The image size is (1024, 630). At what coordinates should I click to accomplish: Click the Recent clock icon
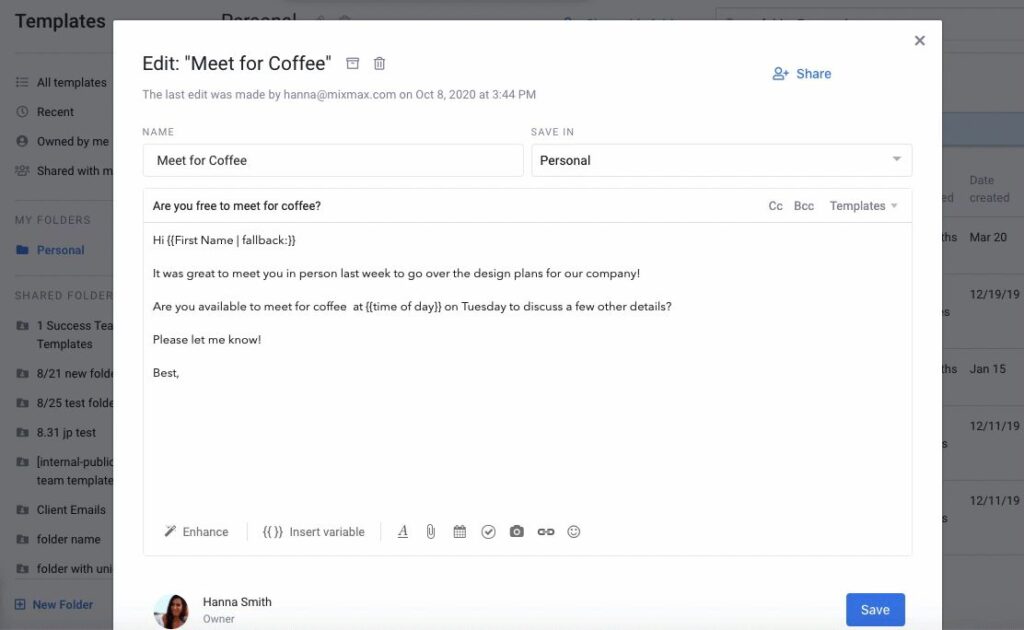pyautogui.click(x=22, y=112)
